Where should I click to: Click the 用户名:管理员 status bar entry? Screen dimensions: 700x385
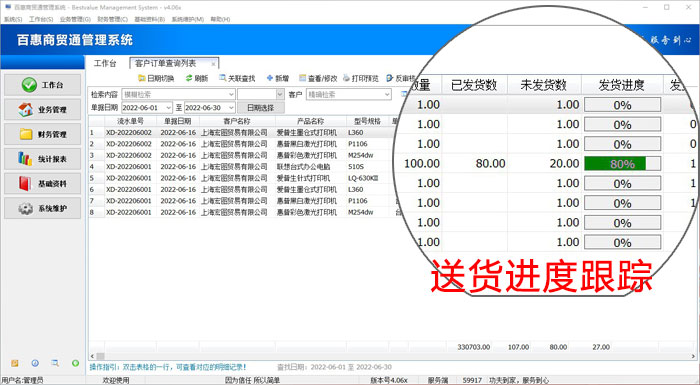pos(22,380)
